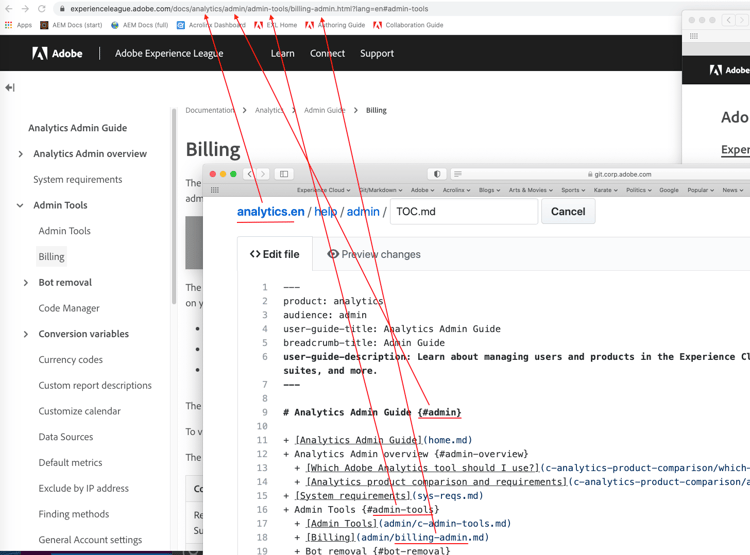This screenshot has height=555, width=750.
Task: Select Finding methods in the sidebar
Action: tap(74, 514)
